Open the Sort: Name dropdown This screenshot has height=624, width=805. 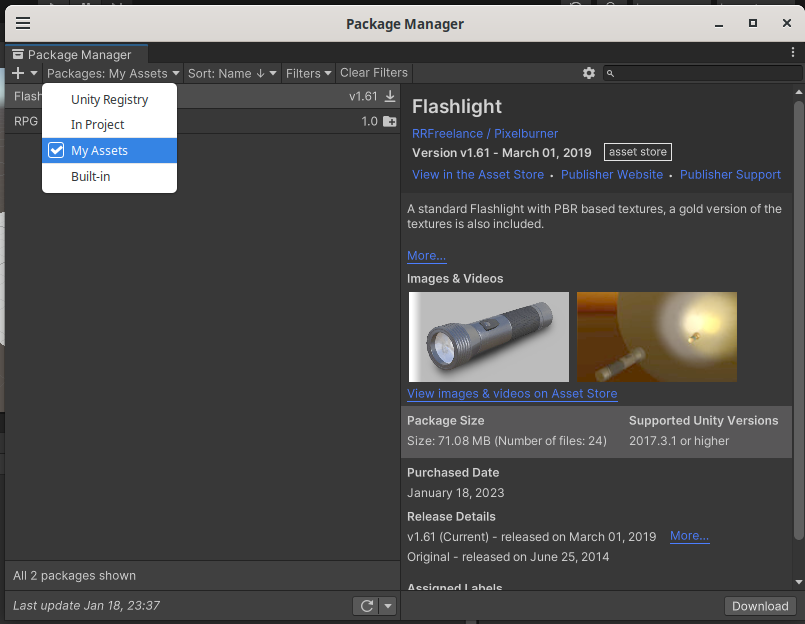(x=232, y=73)
